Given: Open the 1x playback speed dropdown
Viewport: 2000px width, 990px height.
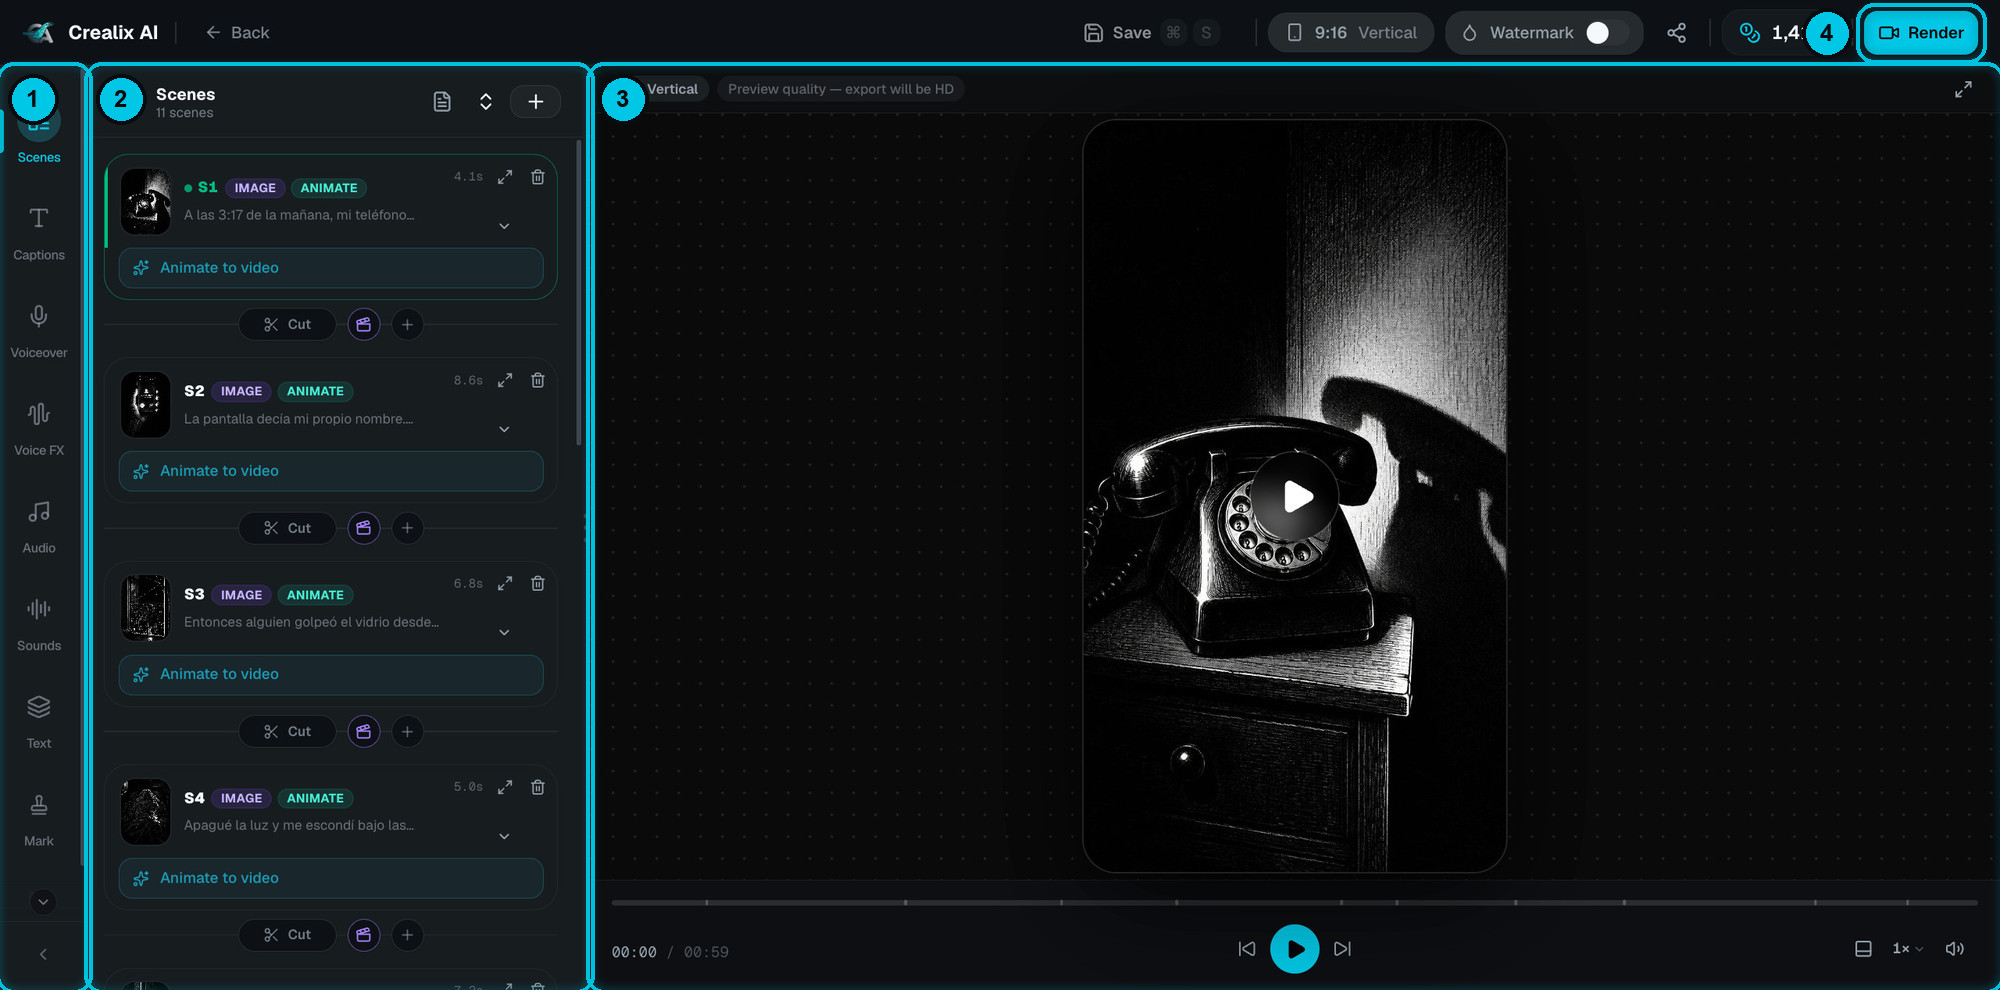Looking at the screenshot, I should [x=1907, y=949].
